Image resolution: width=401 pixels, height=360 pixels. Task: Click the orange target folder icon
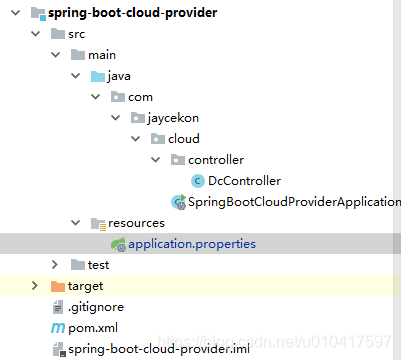click(58, 286)
